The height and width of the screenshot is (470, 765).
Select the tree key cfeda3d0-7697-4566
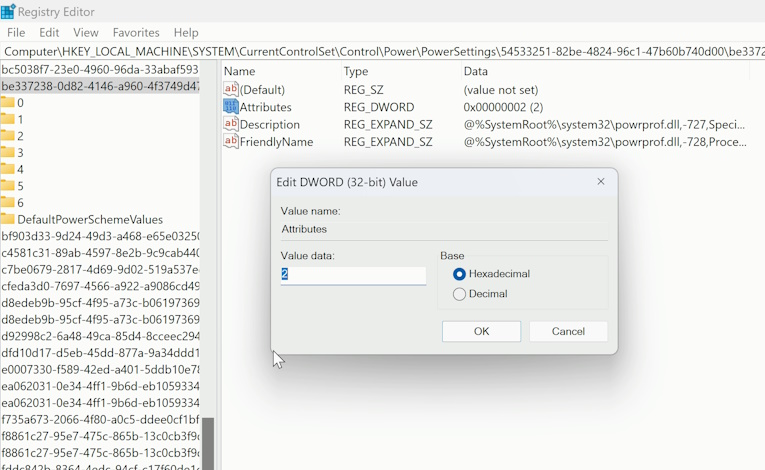[100, 286]
